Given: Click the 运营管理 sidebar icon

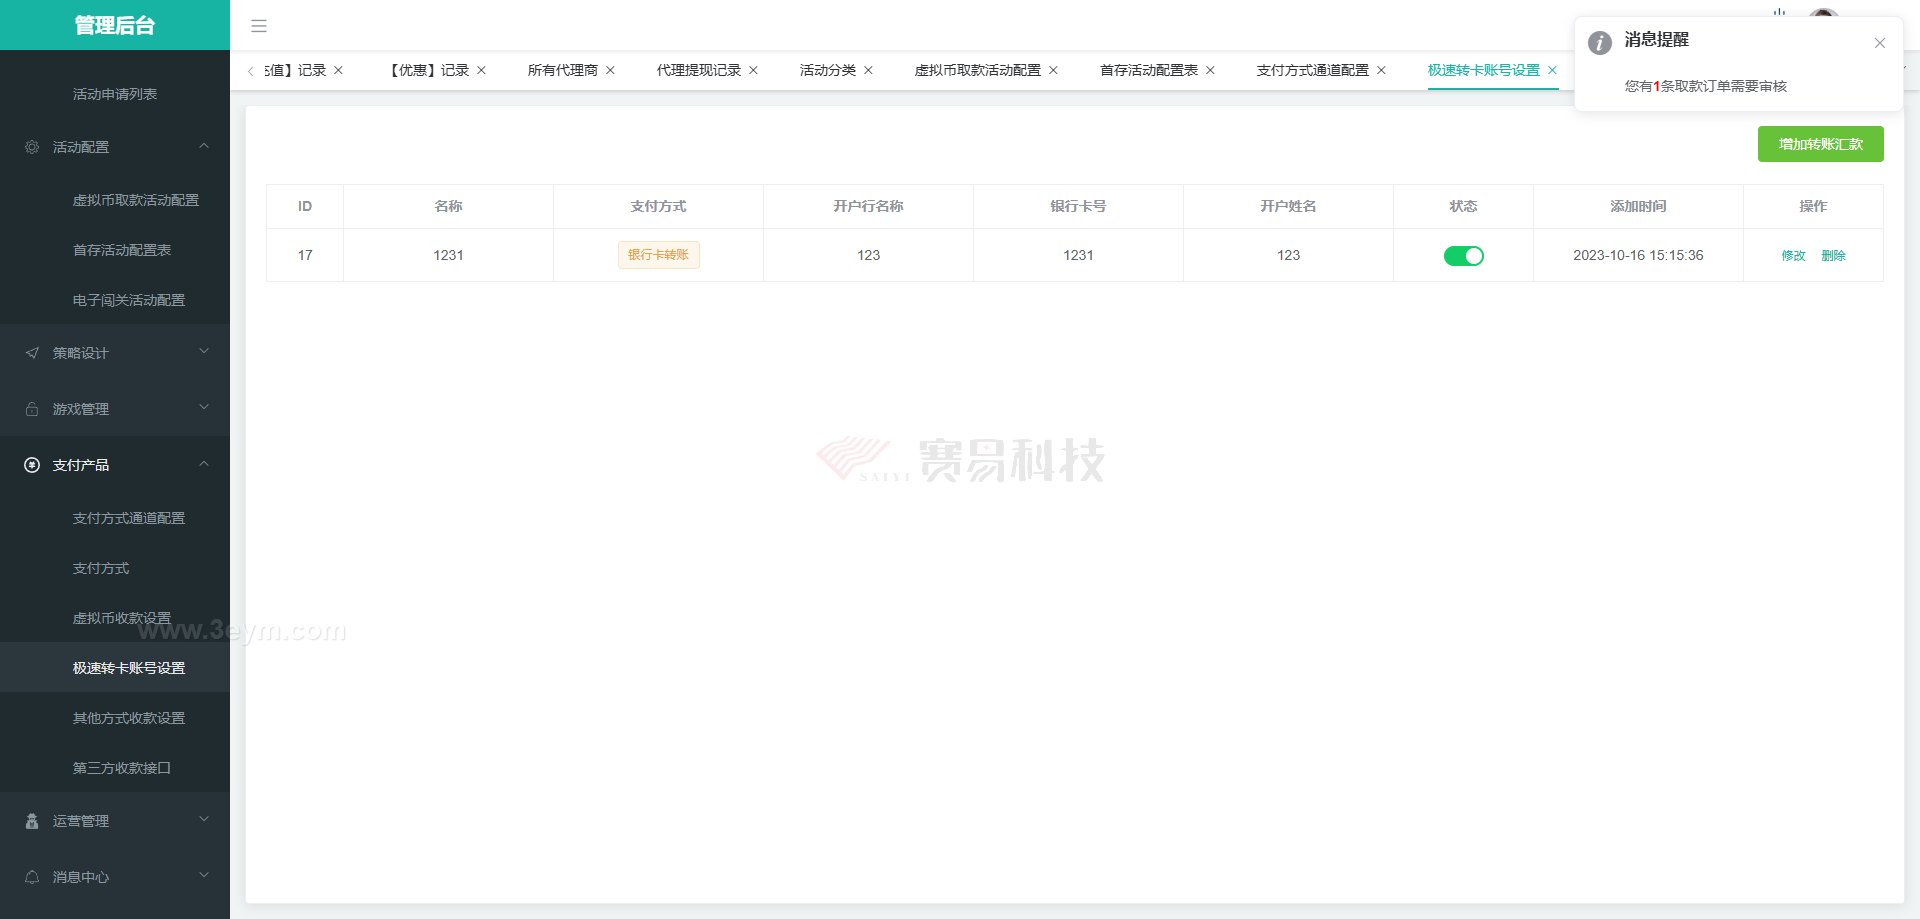Looking at the screenshot, I should coord(32,821).
